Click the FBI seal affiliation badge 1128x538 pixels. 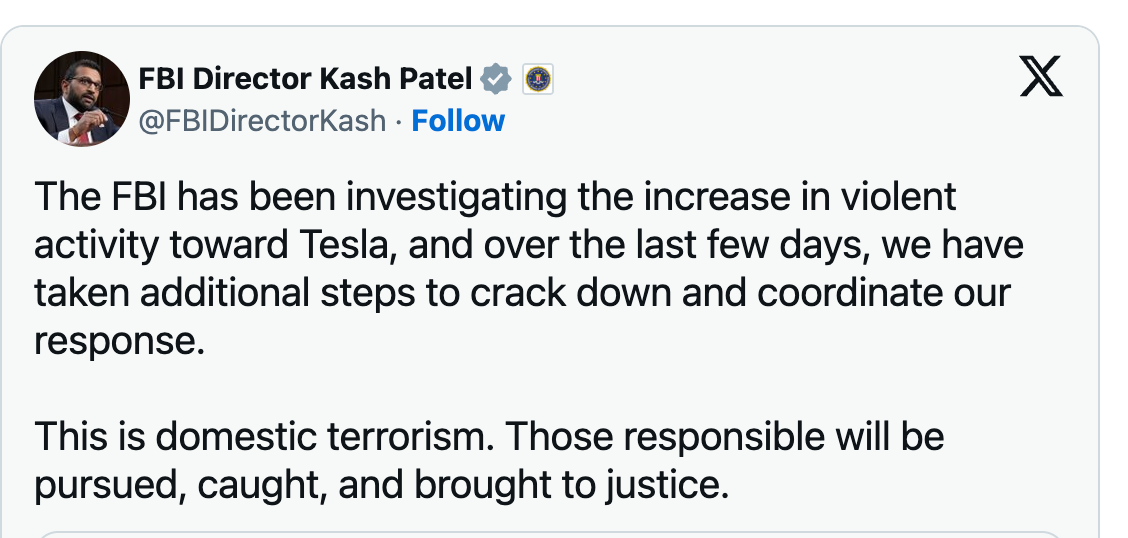538,78
